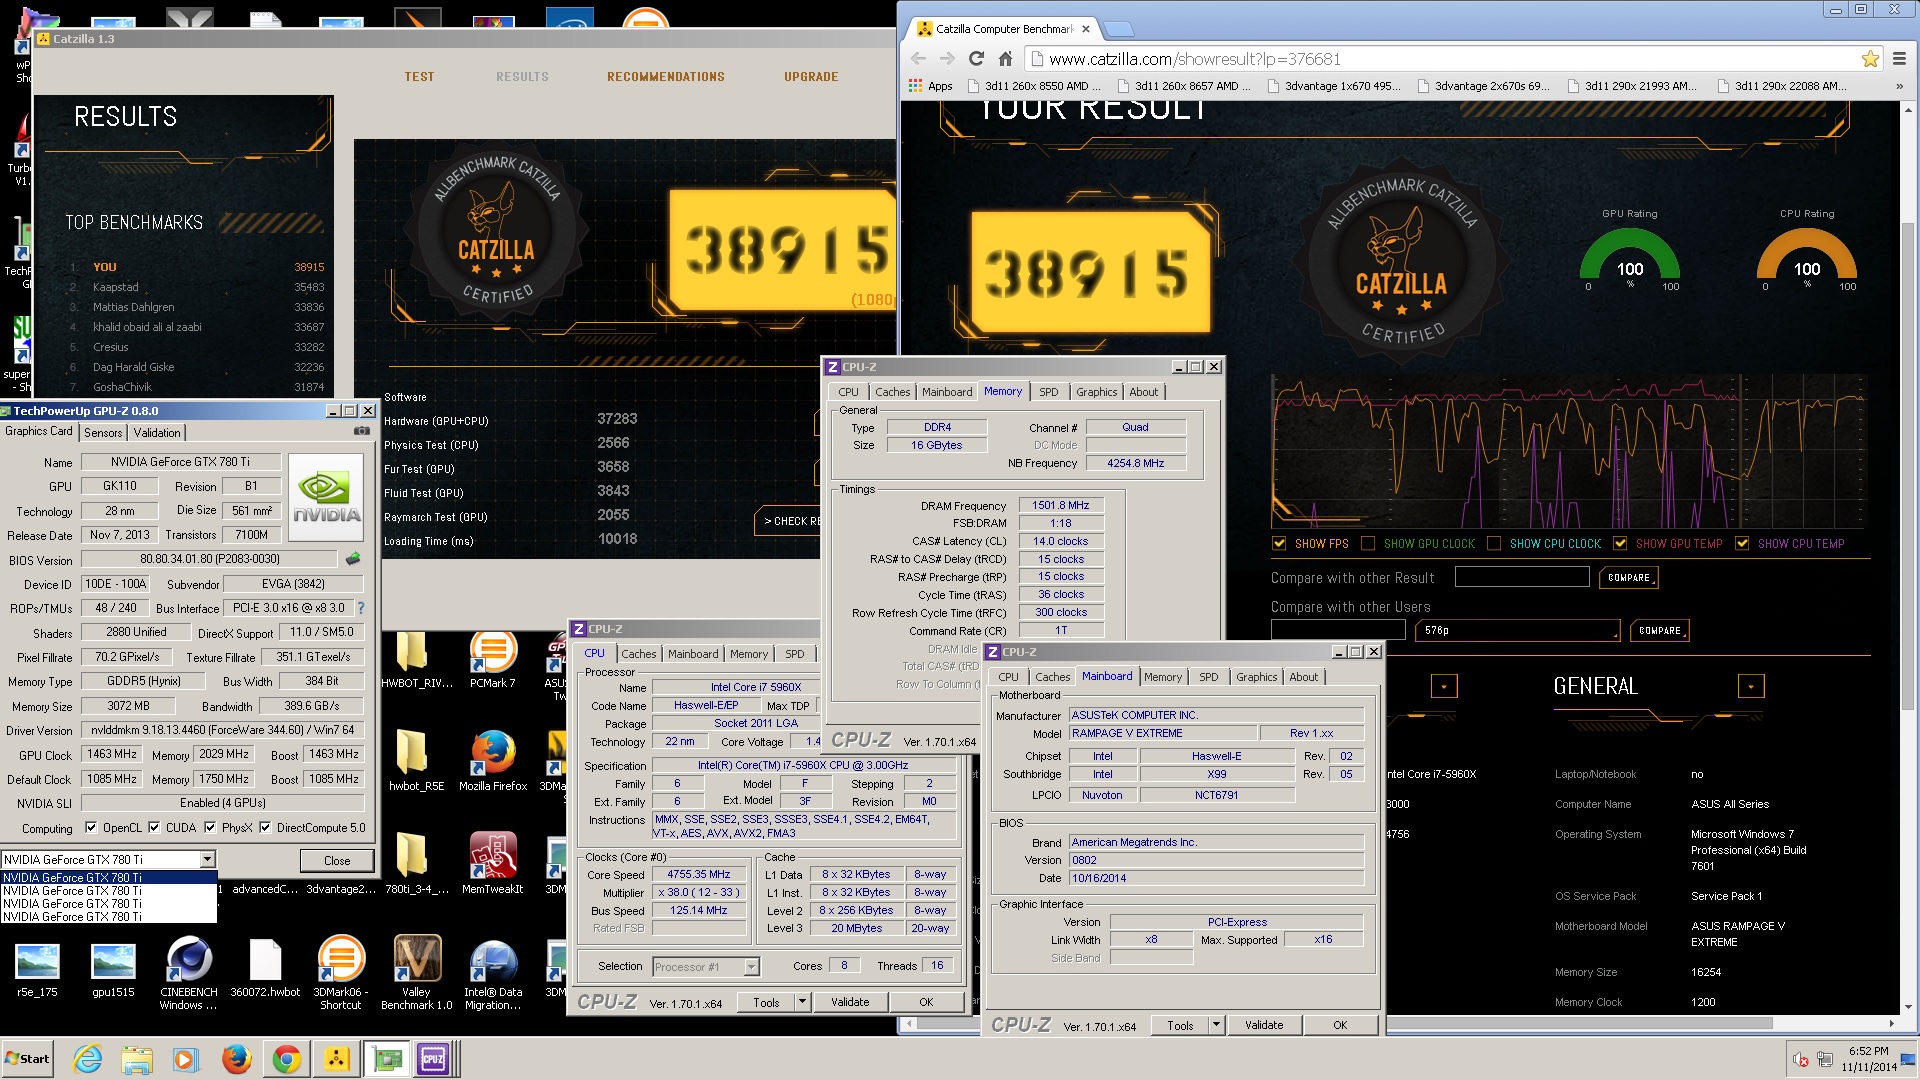
Task: Open the PCMark 7 desktop icon
Action: [x=493, y=660]
